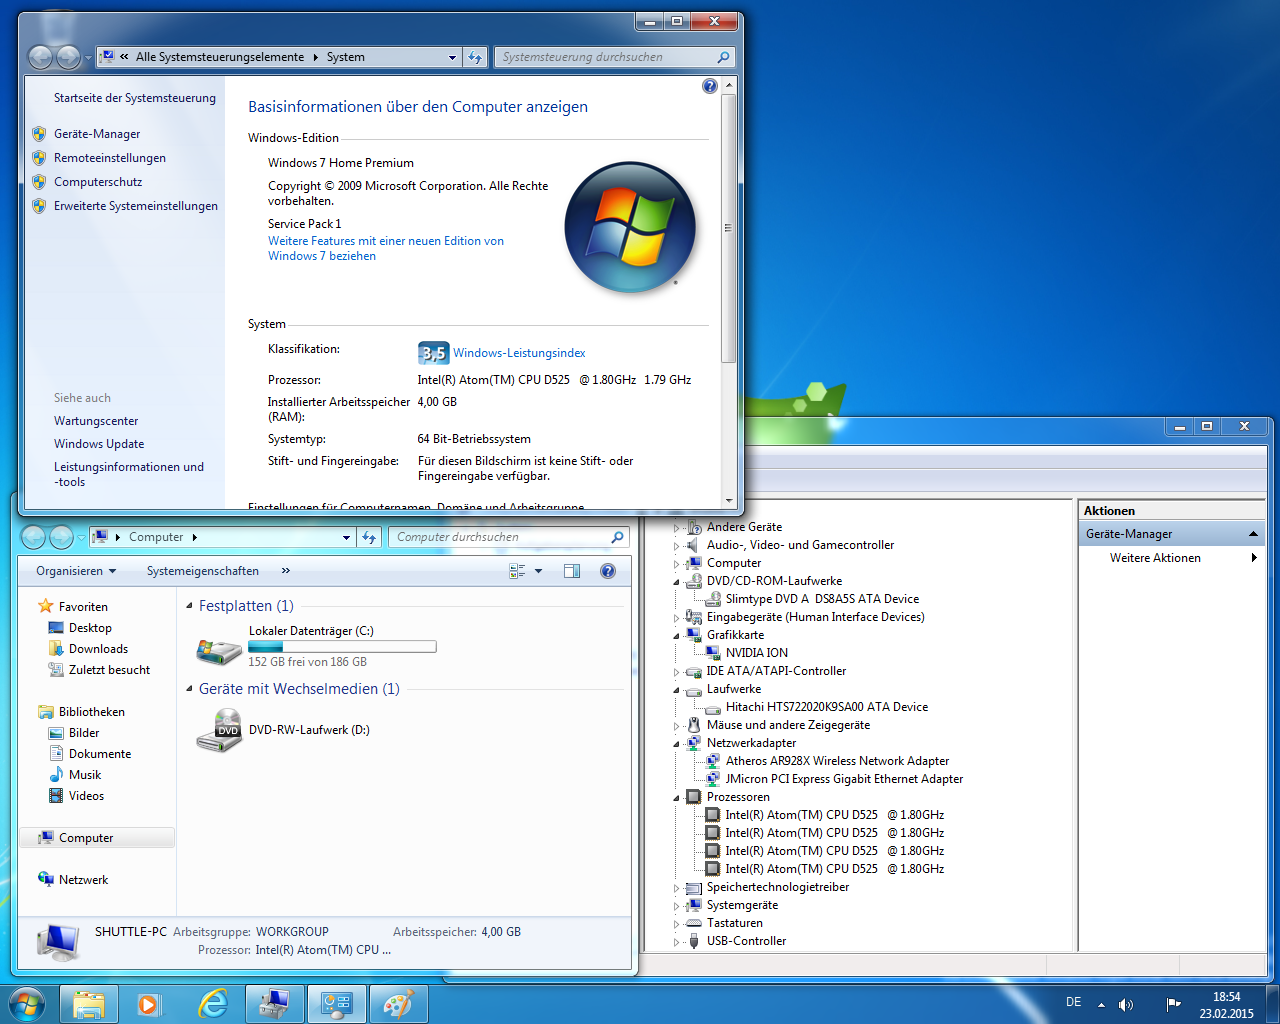1280x1024 pixels.
Task: Open Windows-Leistungsindex link
Action: pos(519,353)
